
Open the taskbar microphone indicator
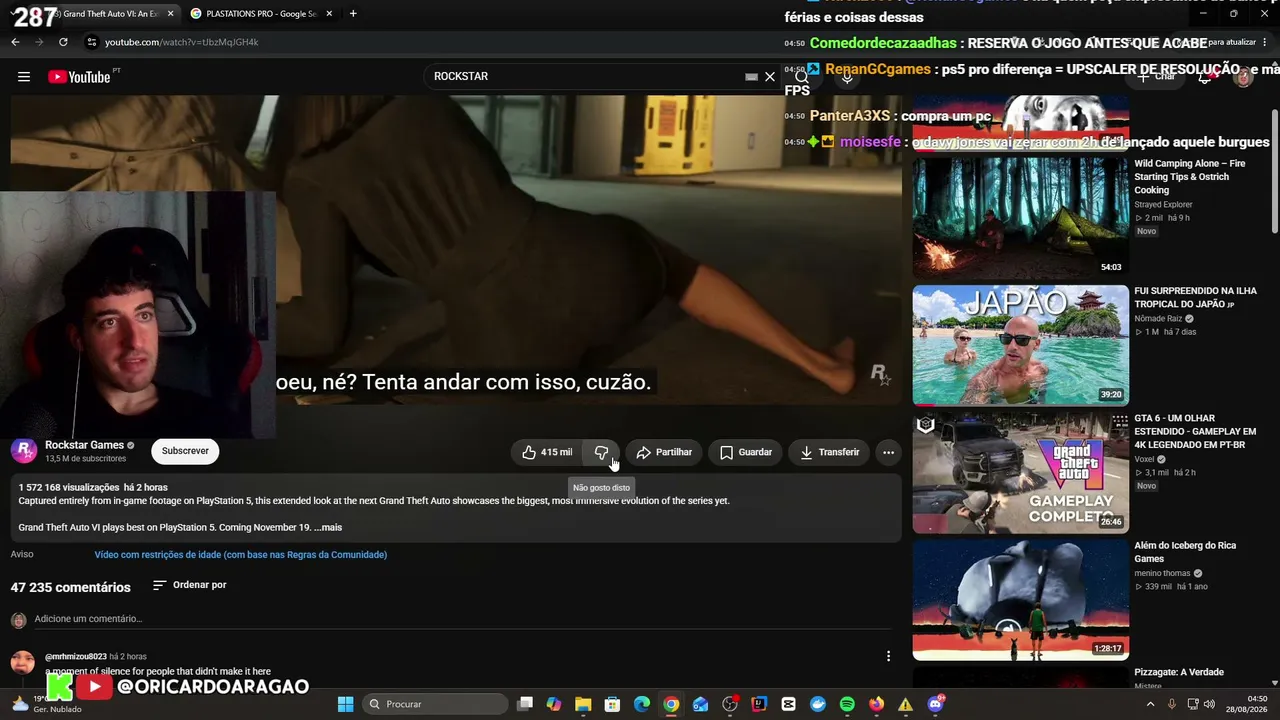(x=1172, y=704)
